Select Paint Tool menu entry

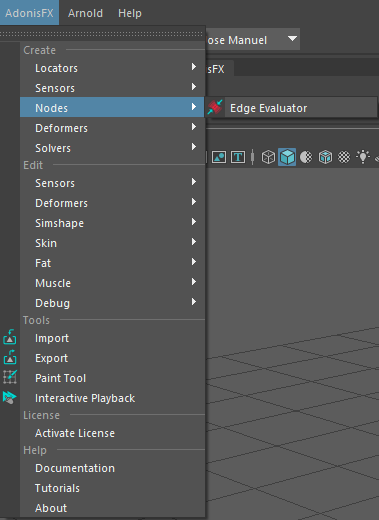pyautogui.click(x=112, y=378)
